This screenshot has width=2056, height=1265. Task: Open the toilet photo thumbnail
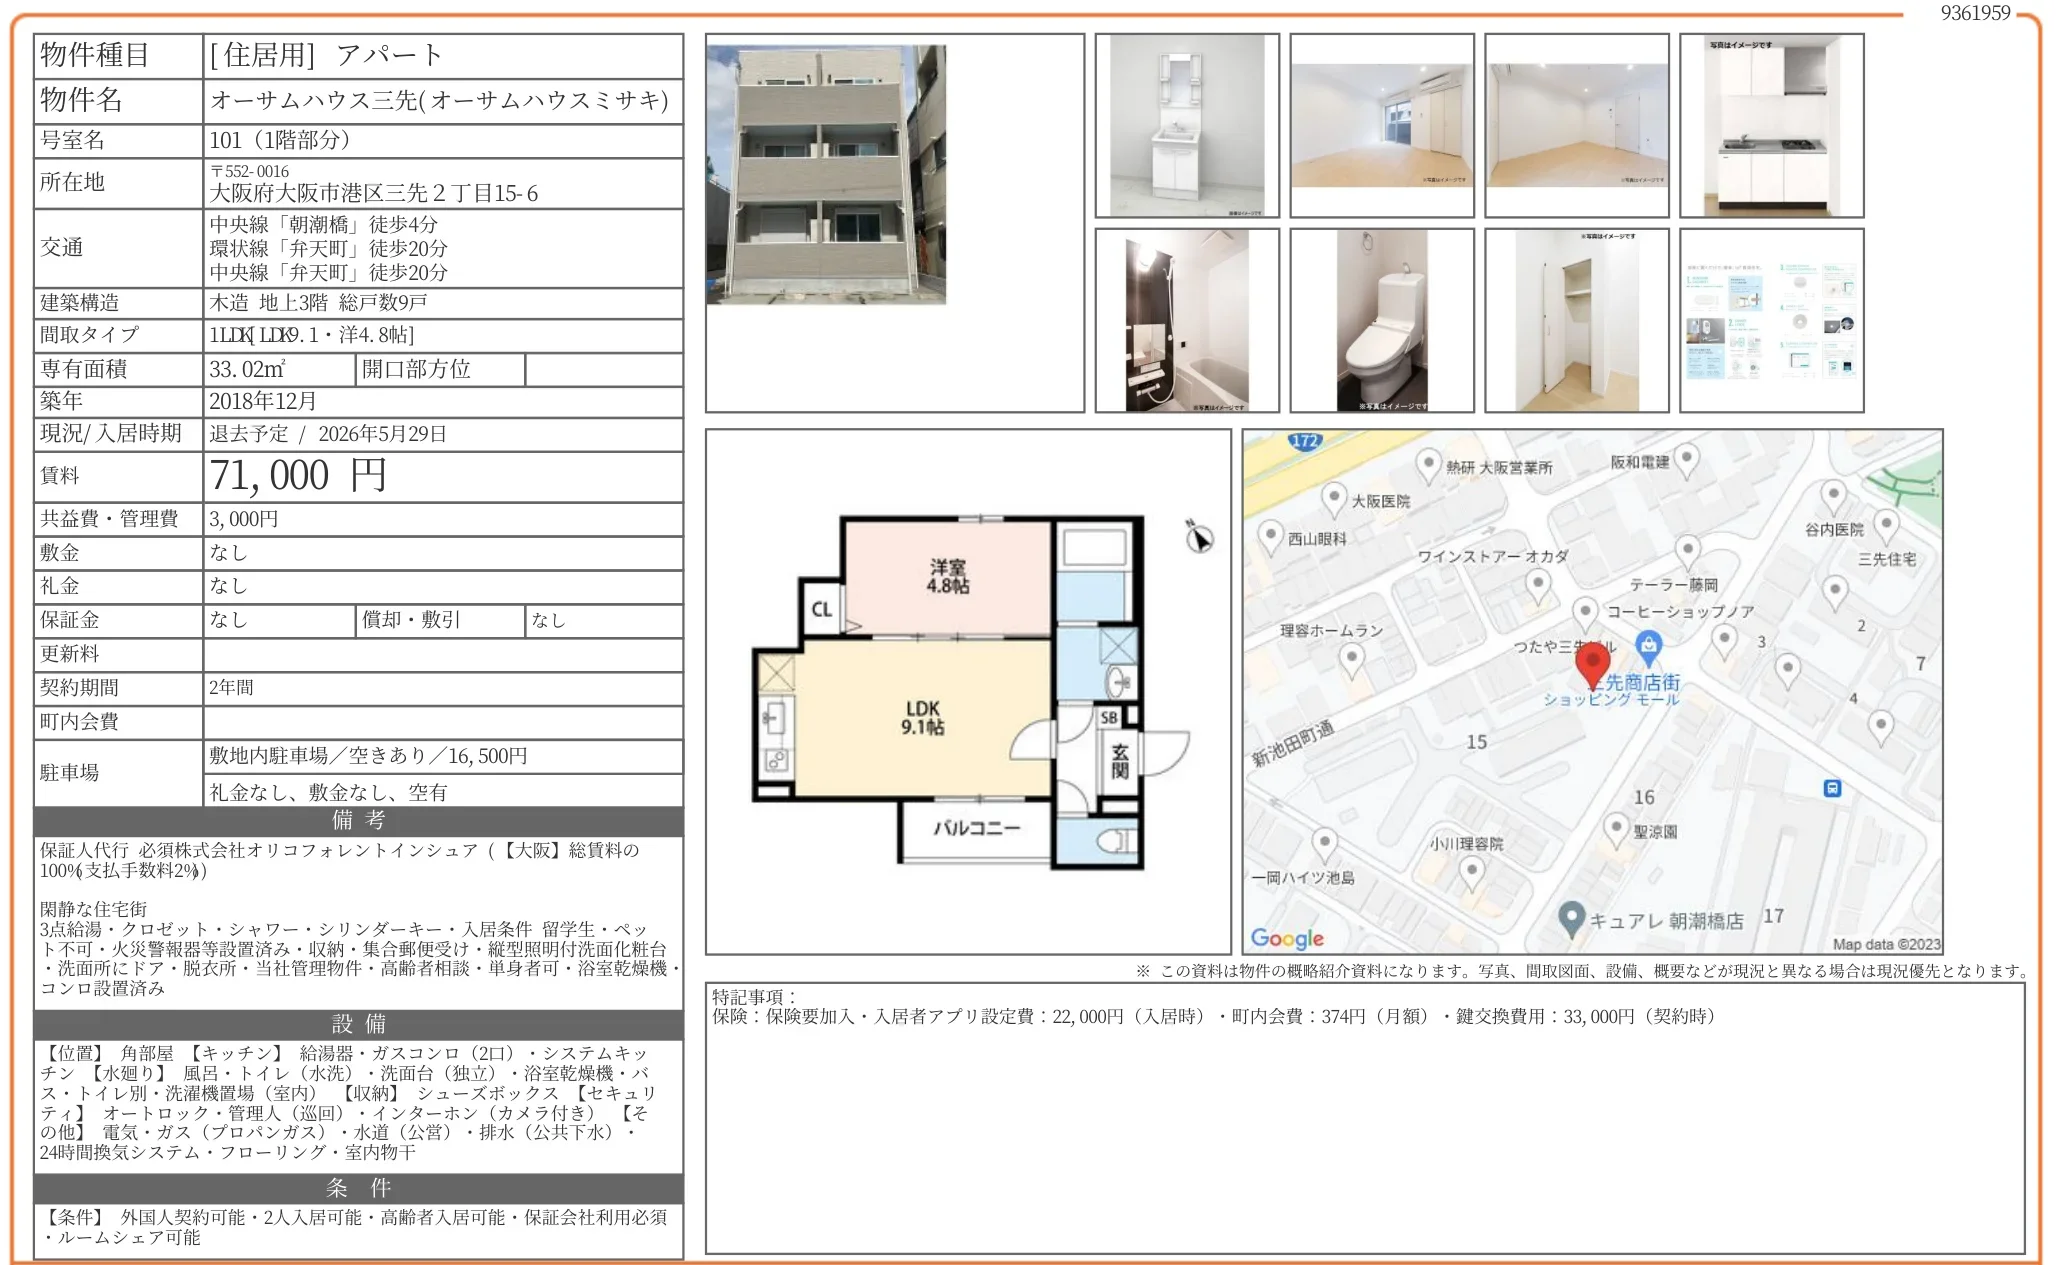[x=1382, y=320]
